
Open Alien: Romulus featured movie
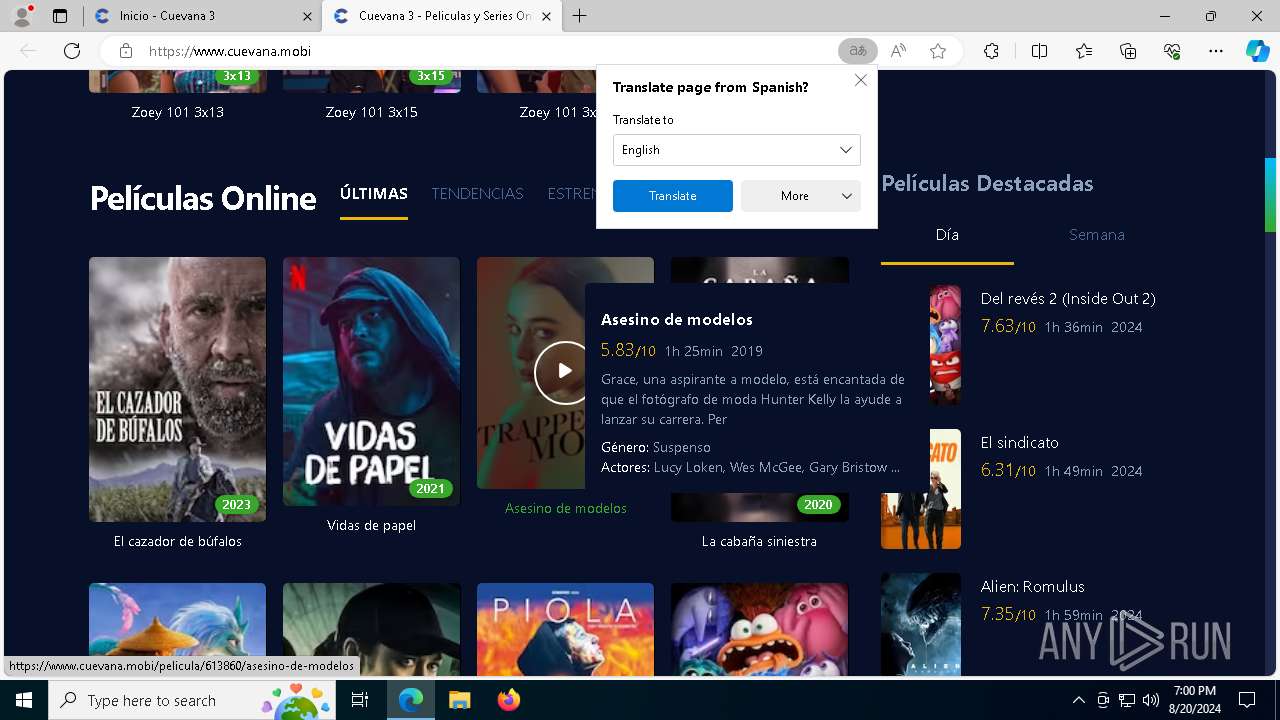(x=1032, y=586)
